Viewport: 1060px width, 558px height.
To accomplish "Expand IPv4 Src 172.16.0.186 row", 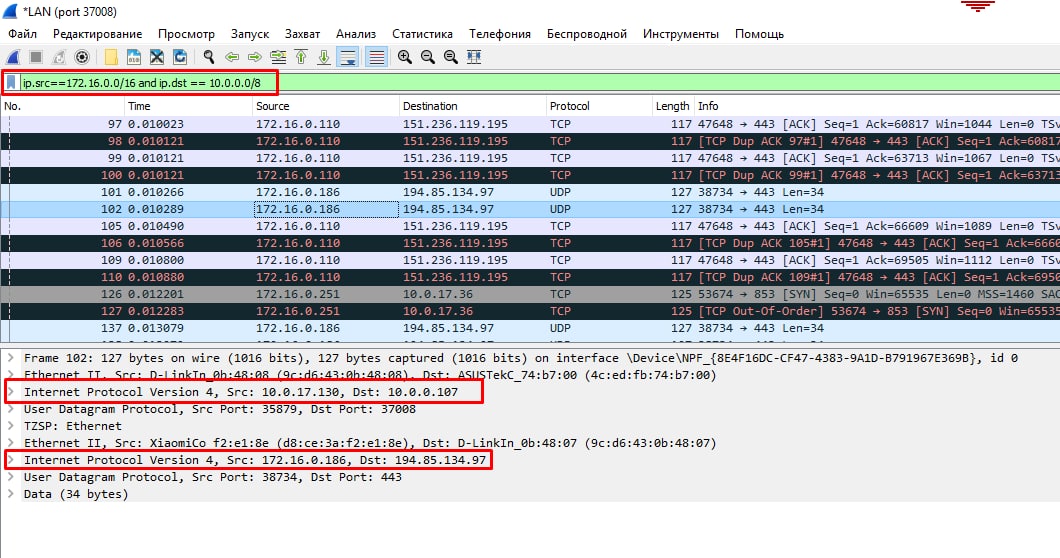I will pos(11,460).
